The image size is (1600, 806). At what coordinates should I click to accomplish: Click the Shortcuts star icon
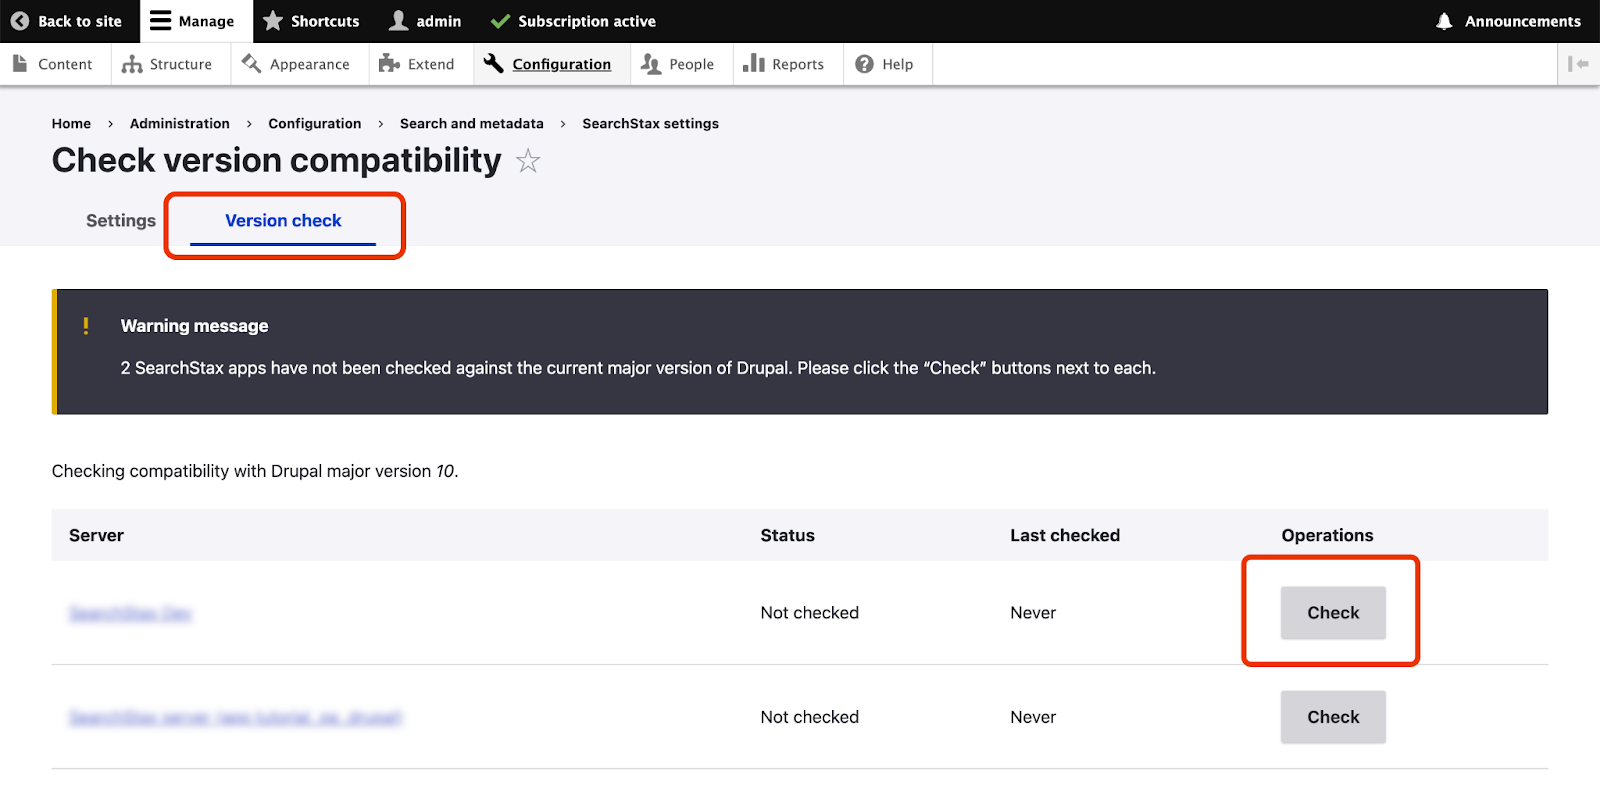[x=272, y=21]
